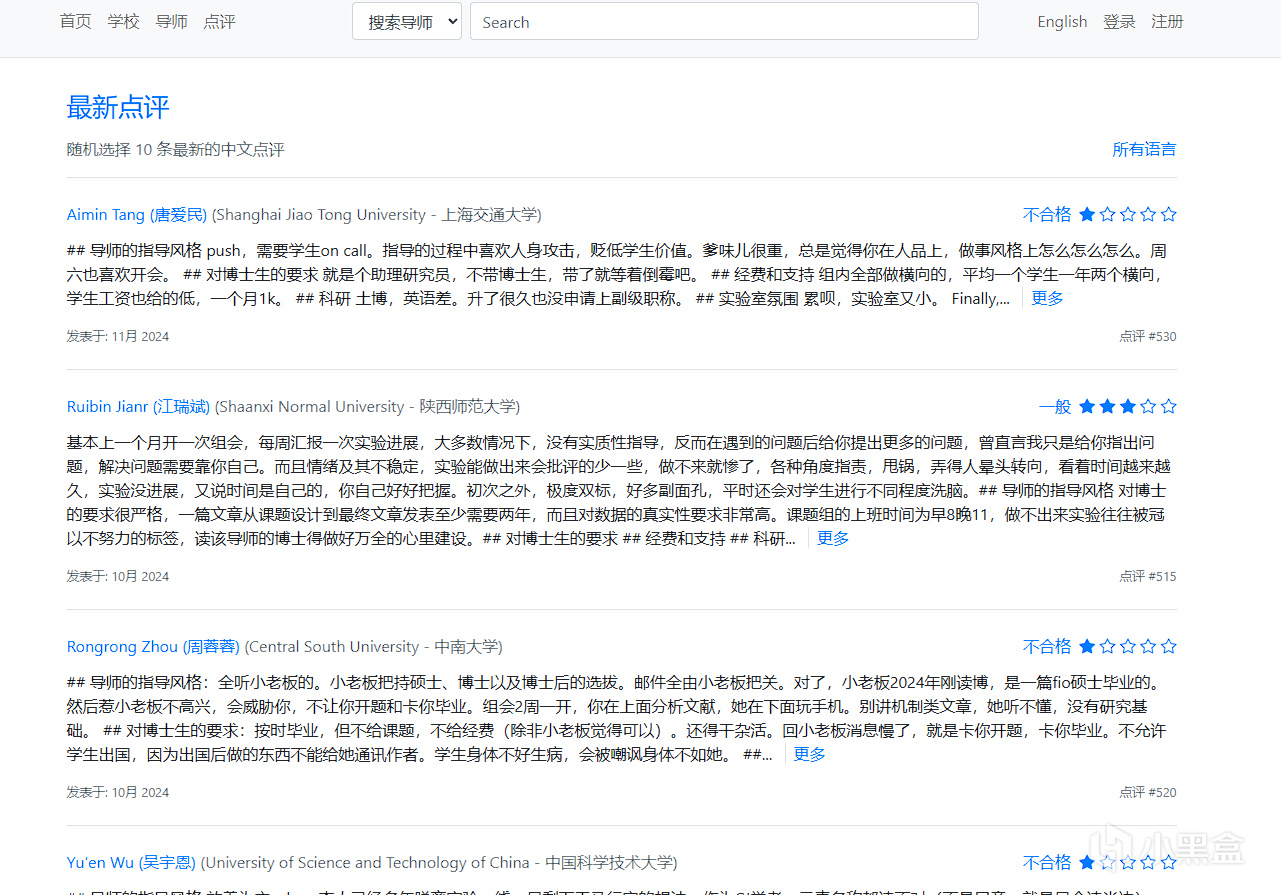Image resolution: width=1281 pixels, height=895 pixels.
Task: Click second star of Aimin Tang's rating
Action: pyautogui.click(x=1108, y=214)
